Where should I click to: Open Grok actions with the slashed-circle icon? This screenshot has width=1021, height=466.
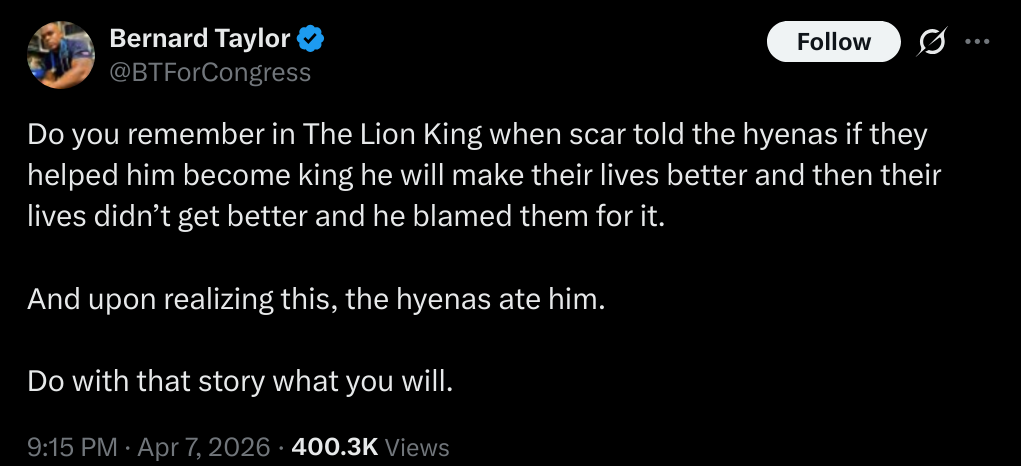coord(932,42)
